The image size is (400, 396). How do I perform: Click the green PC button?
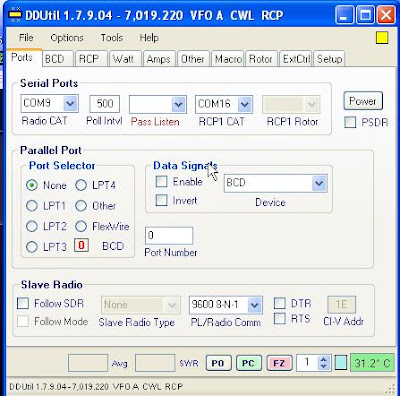pyautogui.click(x=248, y=363)
